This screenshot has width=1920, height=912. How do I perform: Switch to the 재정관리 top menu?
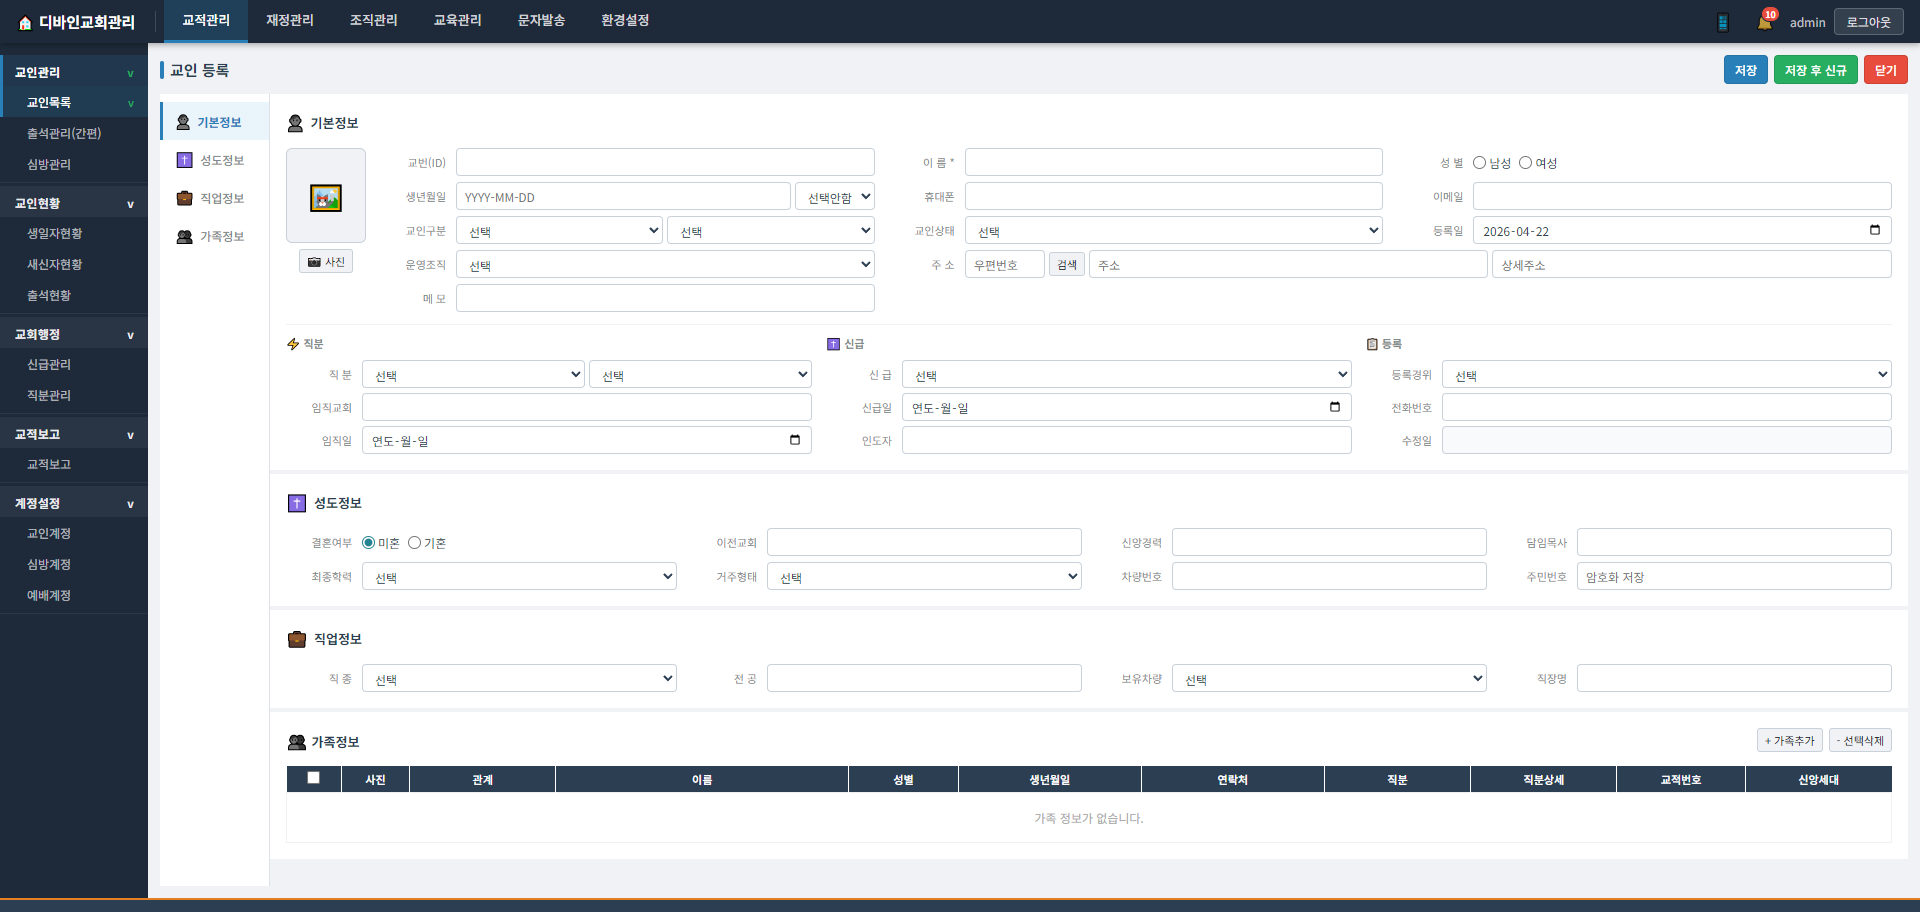tap(290, 21)
